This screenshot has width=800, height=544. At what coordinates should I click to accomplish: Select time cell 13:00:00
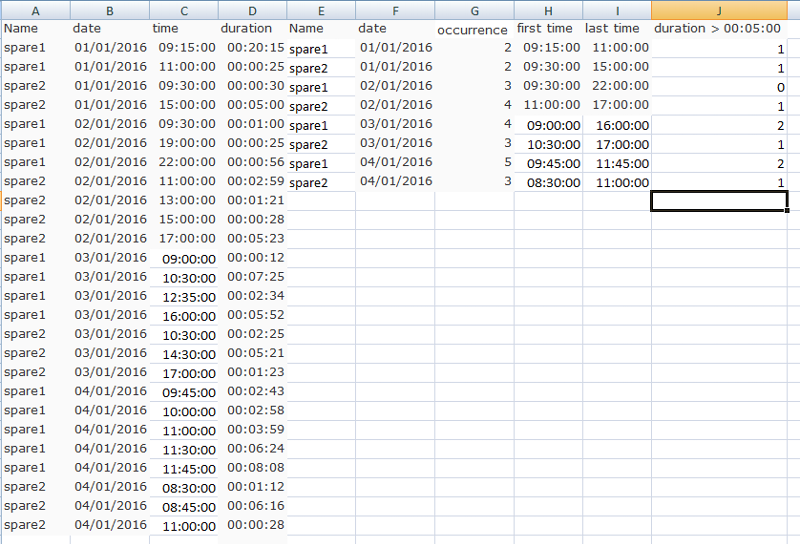click(x=184, y=201)
